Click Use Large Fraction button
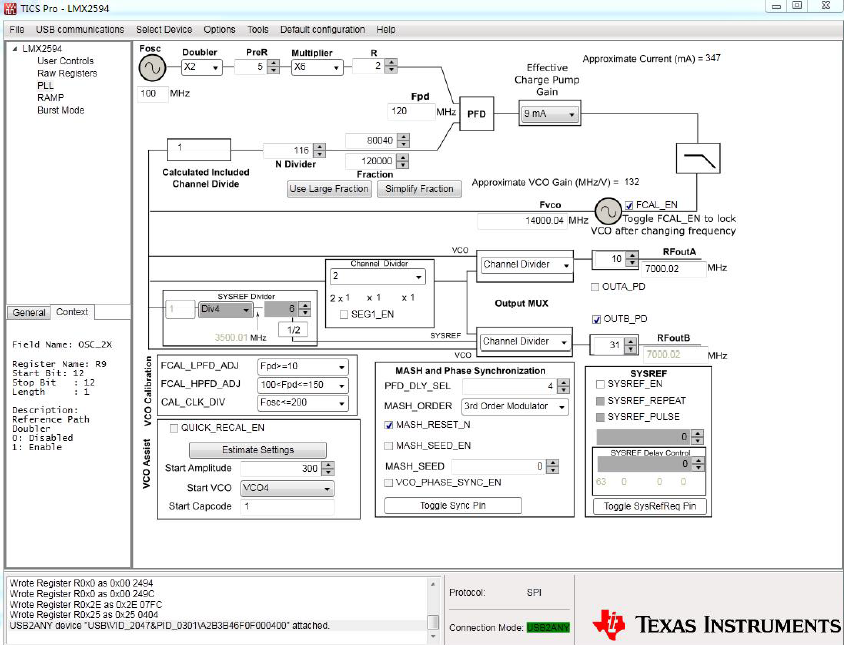Image resolution: width=844 pixels, height=645 pixels. (329, 189)
